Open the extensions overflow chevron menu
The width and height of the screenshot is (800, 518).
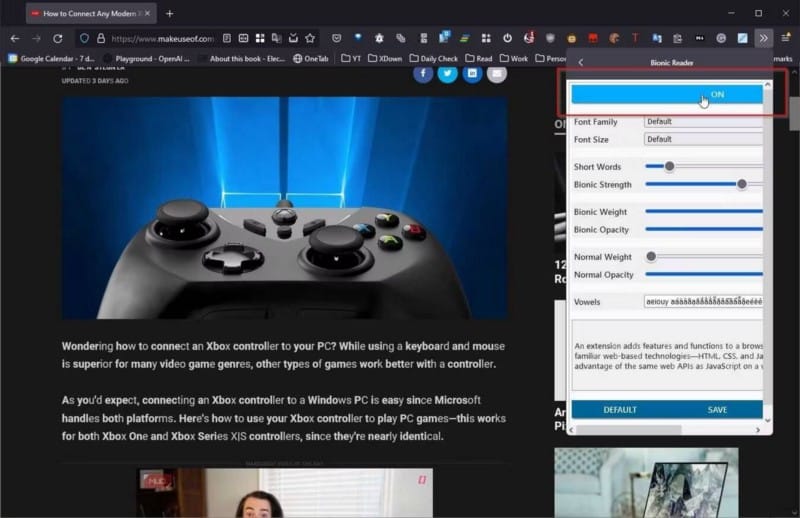point(764,38)
